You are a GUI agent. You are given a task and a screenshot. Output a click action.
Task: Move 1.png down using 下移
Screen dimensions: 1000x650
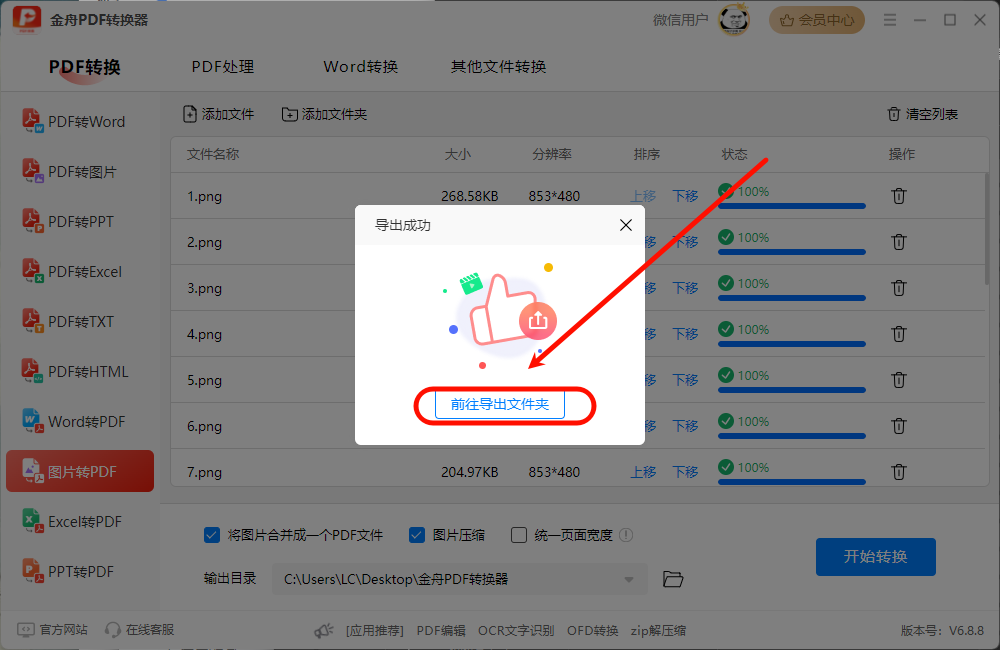[685, 196]
